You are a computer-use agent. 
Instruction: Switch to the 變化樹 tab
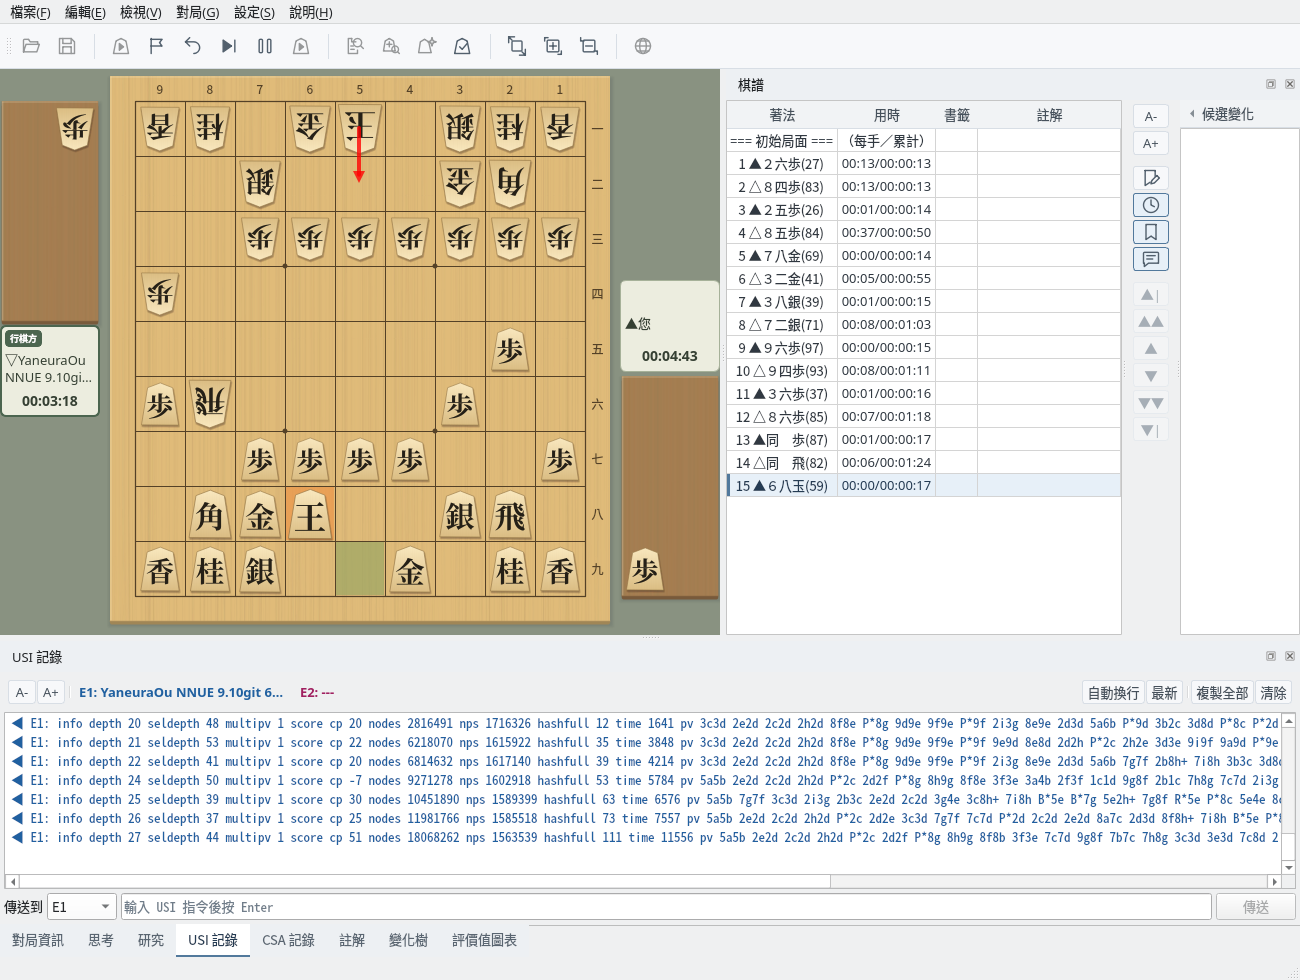408,940
